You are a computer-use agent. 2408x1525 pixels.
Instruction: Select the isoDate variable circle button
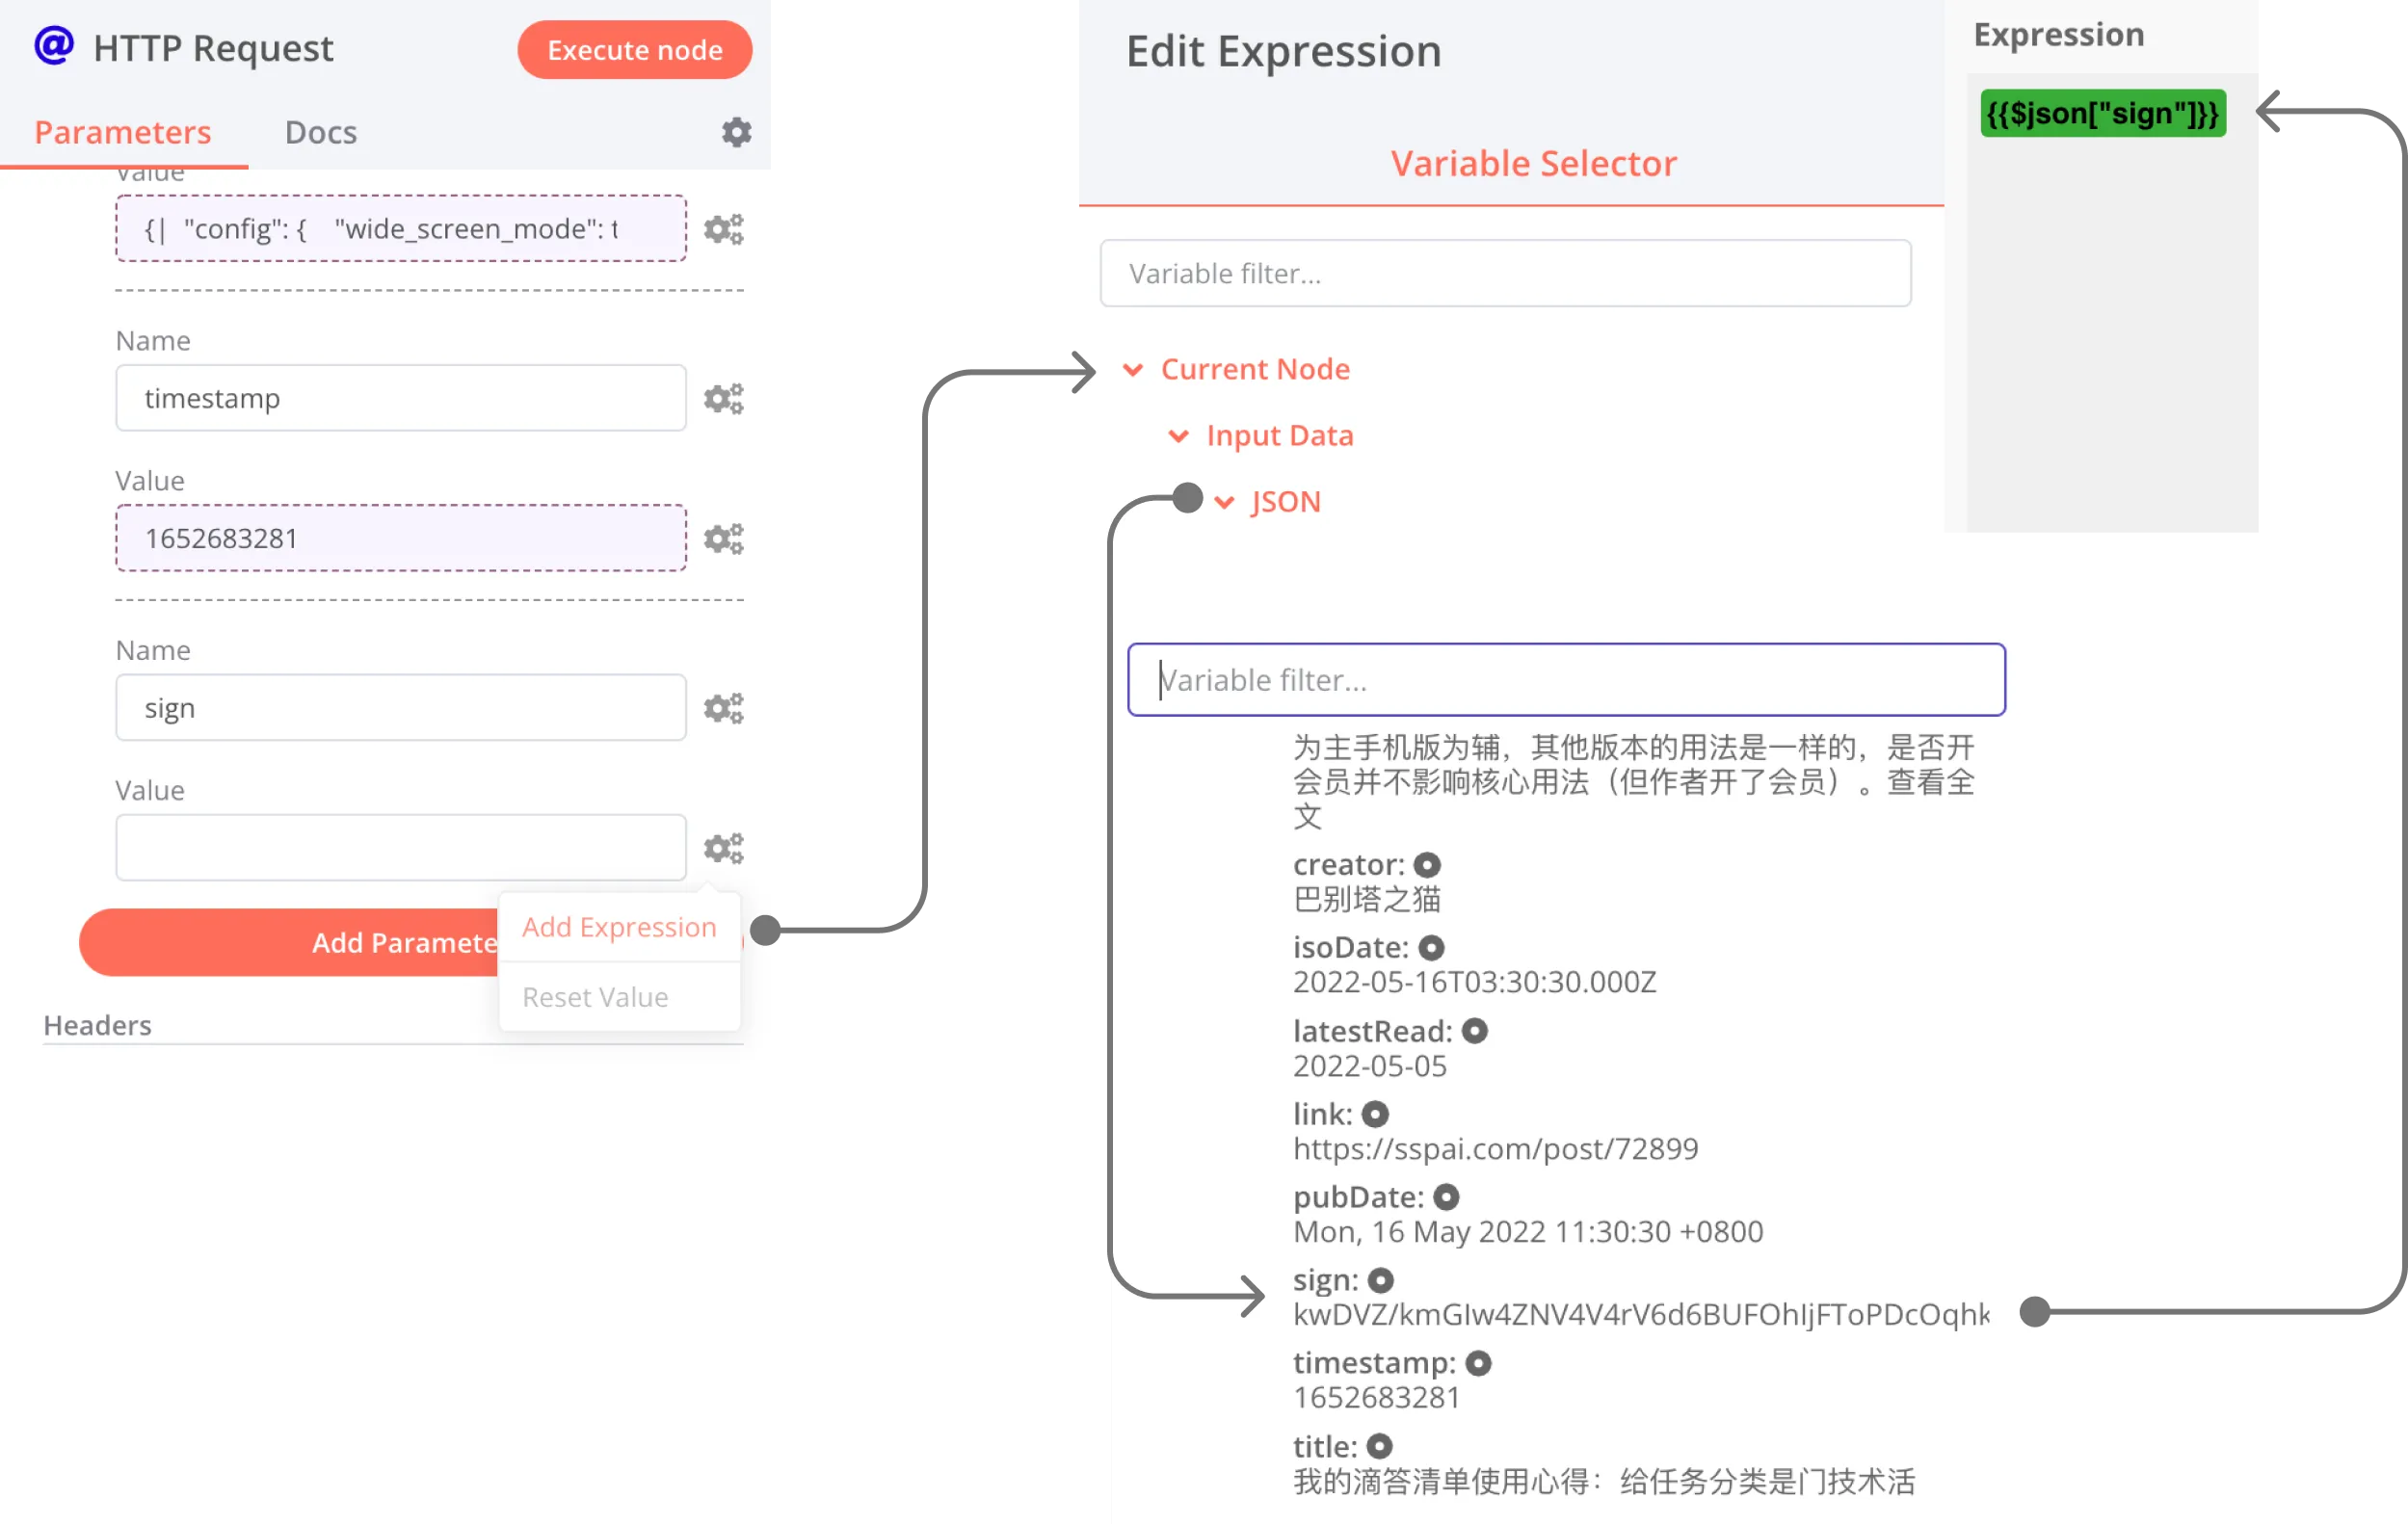point(1431,947)
